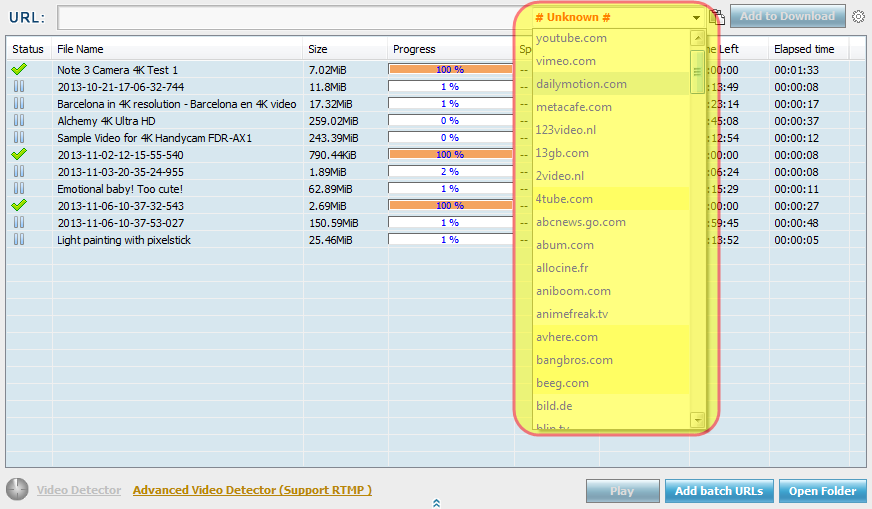Click elapsed time 00:00:37 cell
This screenshot has width=872, height=509.
coord(796,121)
